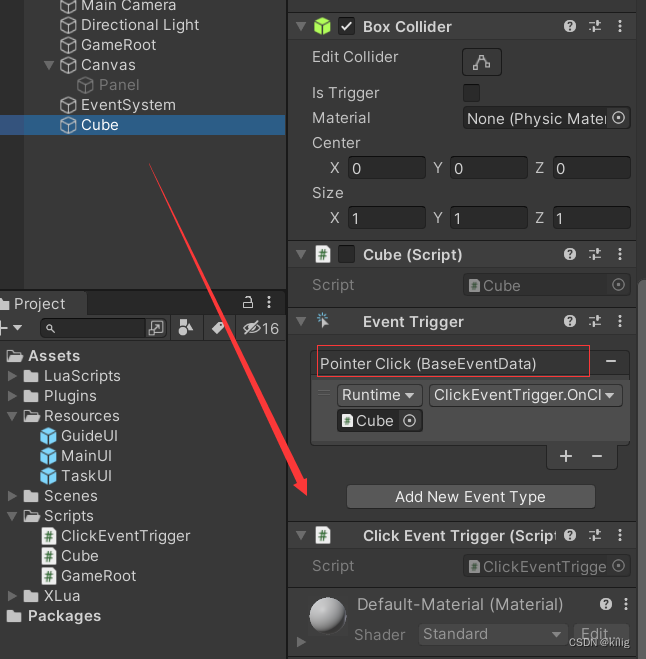Open the Runtime call state dropdown
646x659 pixels.
(379, 395)
